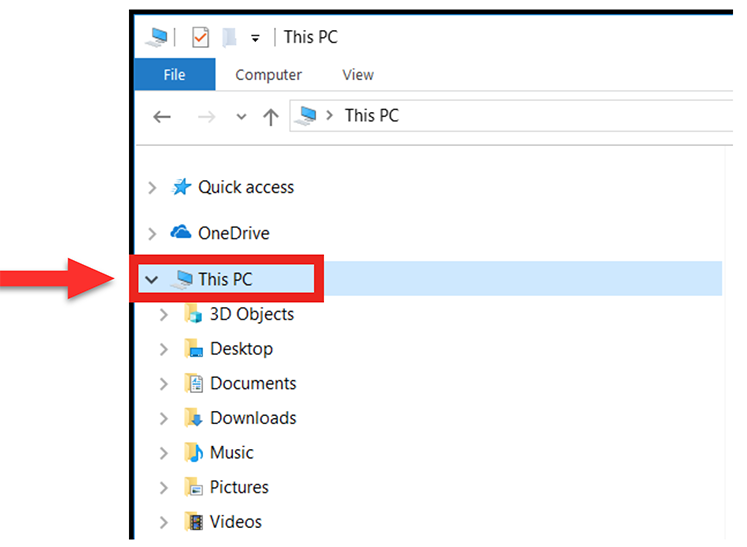Expand the Documents folder node
747x547 pixels.
pos(164,384)
